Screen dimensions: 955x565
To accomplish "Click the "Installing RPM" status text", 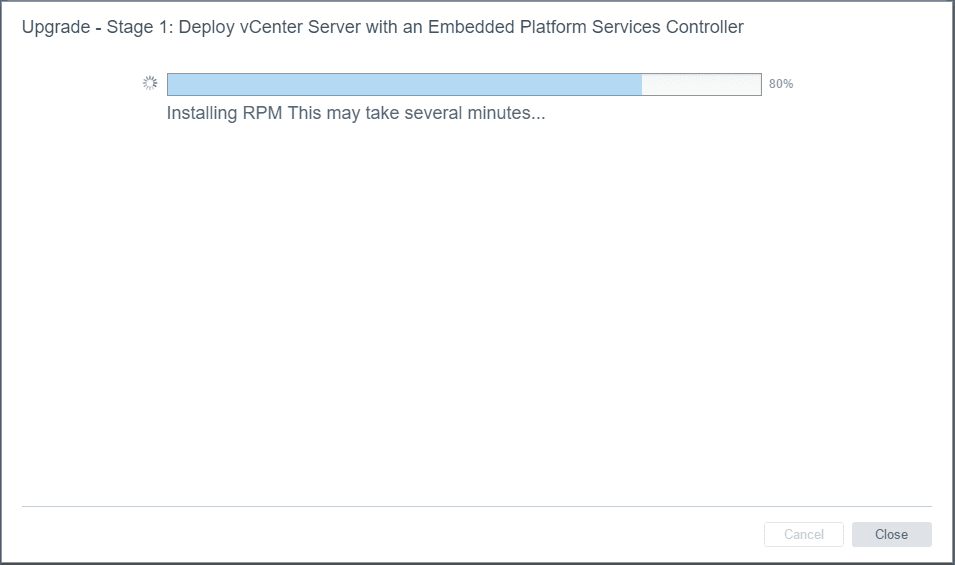I will point(225,113).
